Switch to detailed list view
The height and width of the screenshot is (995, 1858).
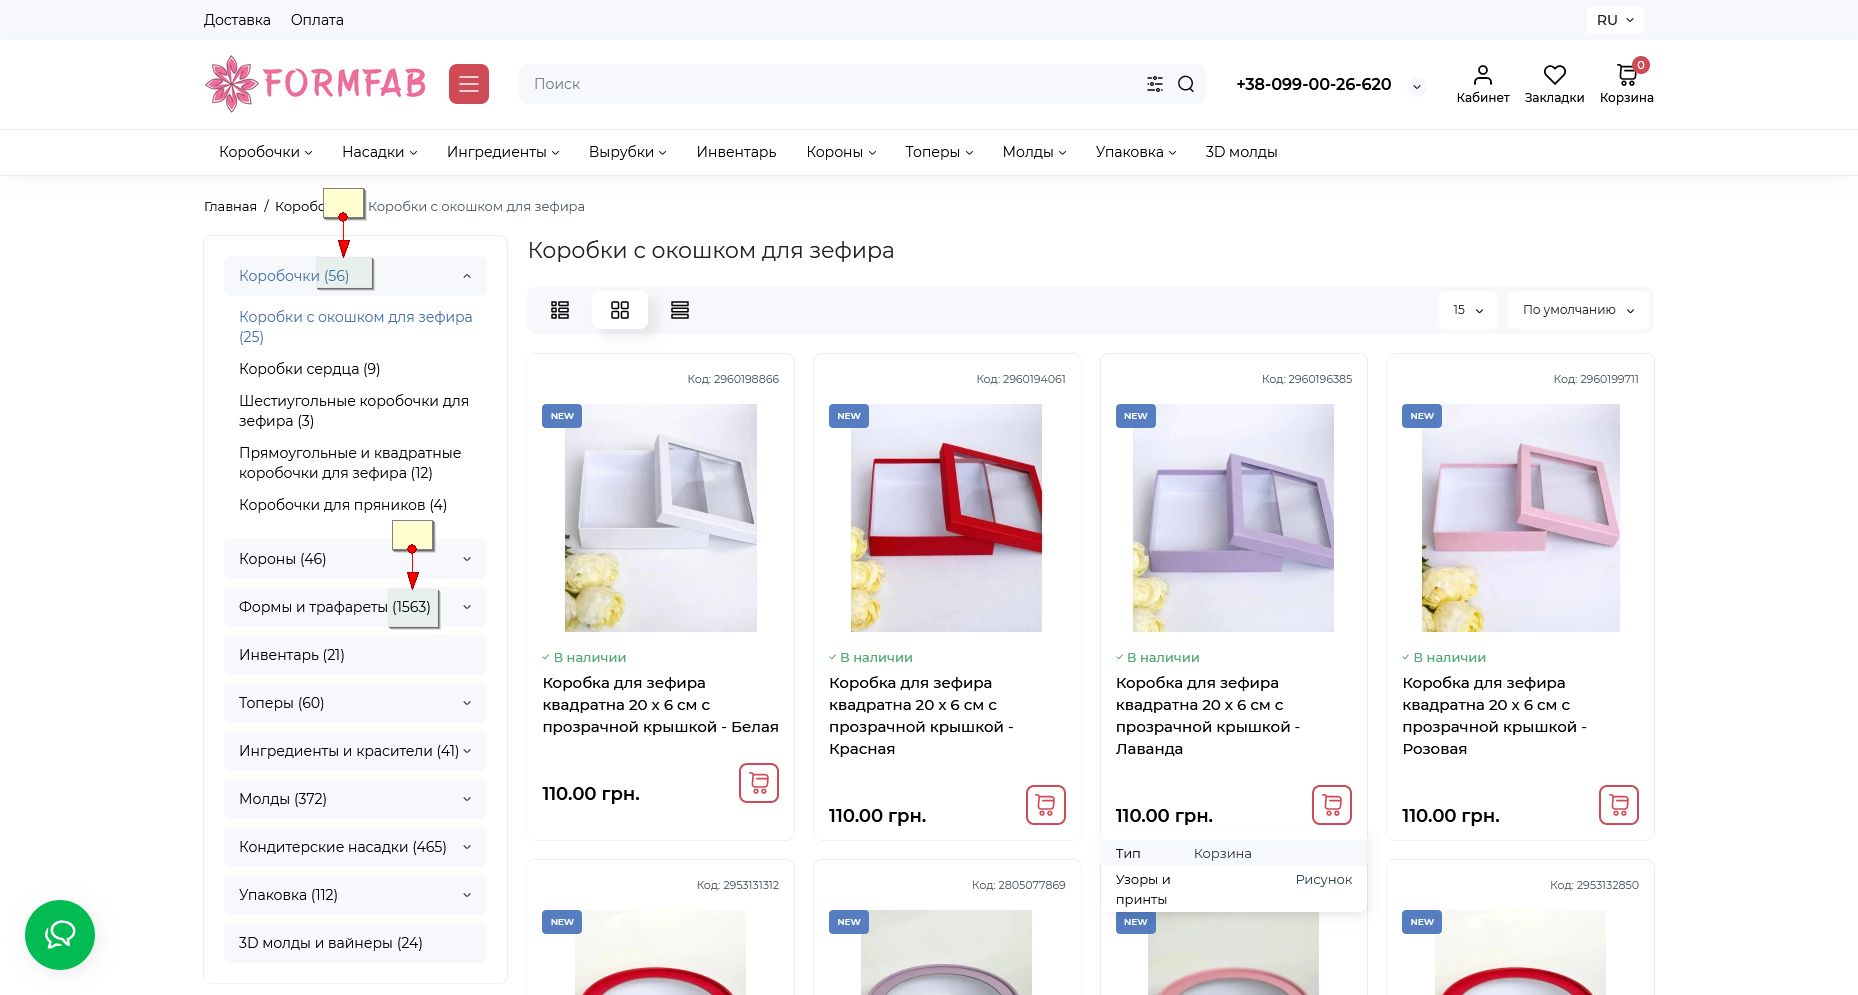[560, 310]
